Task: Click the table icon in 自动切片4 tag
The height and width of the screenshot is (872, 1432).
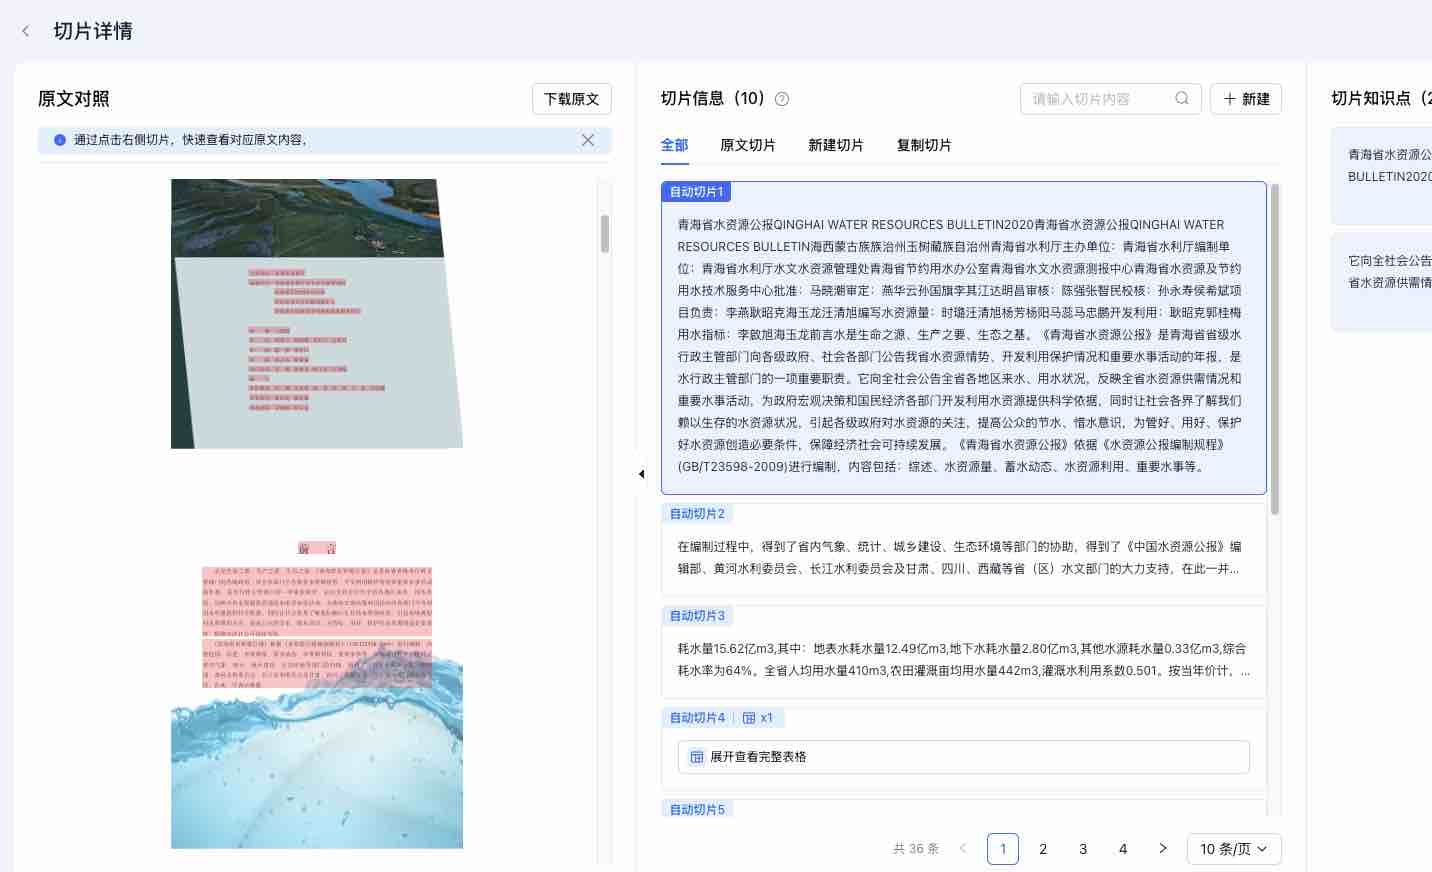Action: 749,718
